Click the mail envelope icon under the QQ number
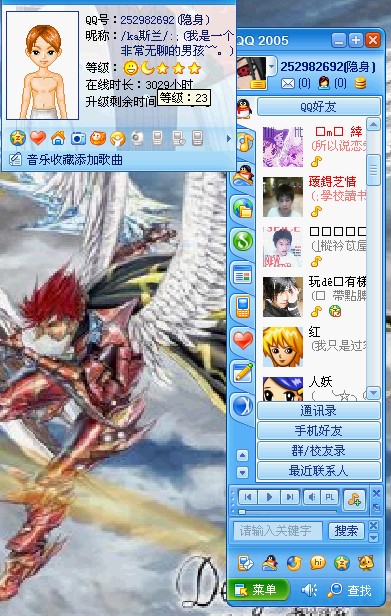 point(288,83)
